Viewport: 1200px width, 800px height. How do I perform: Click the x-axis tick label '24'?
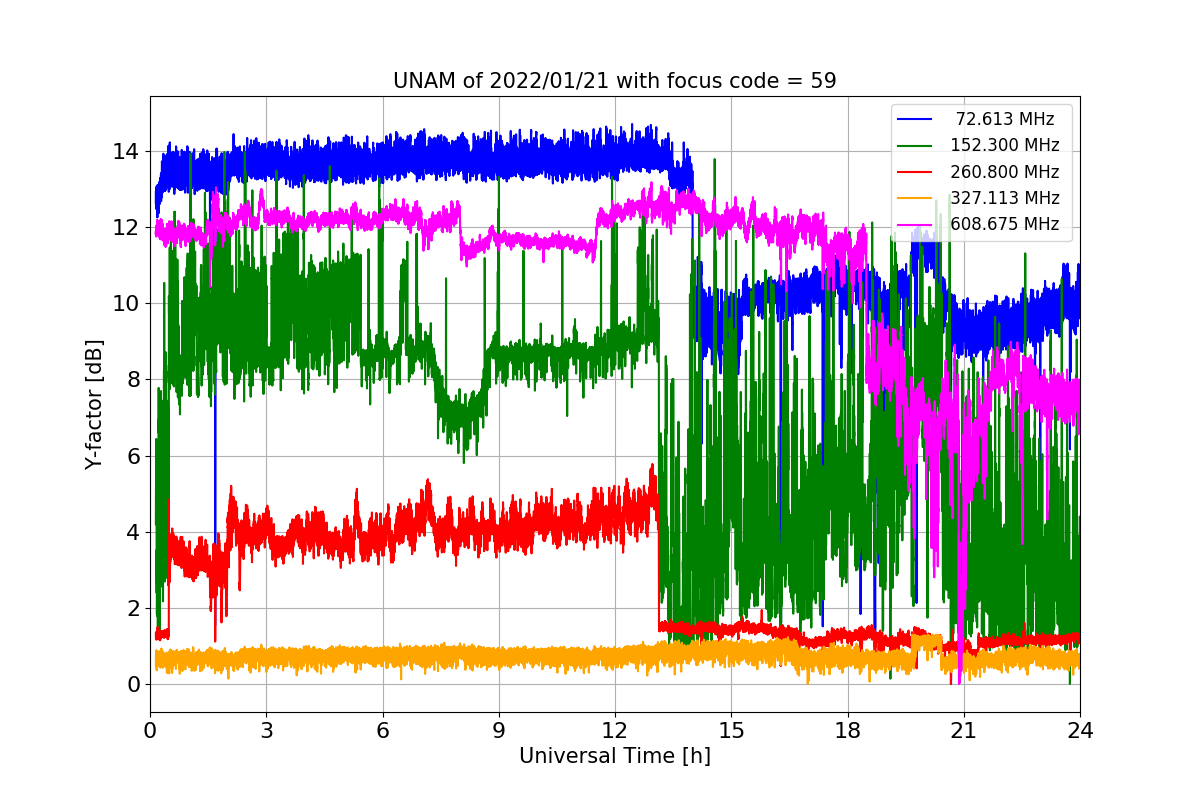(1080, 731)
